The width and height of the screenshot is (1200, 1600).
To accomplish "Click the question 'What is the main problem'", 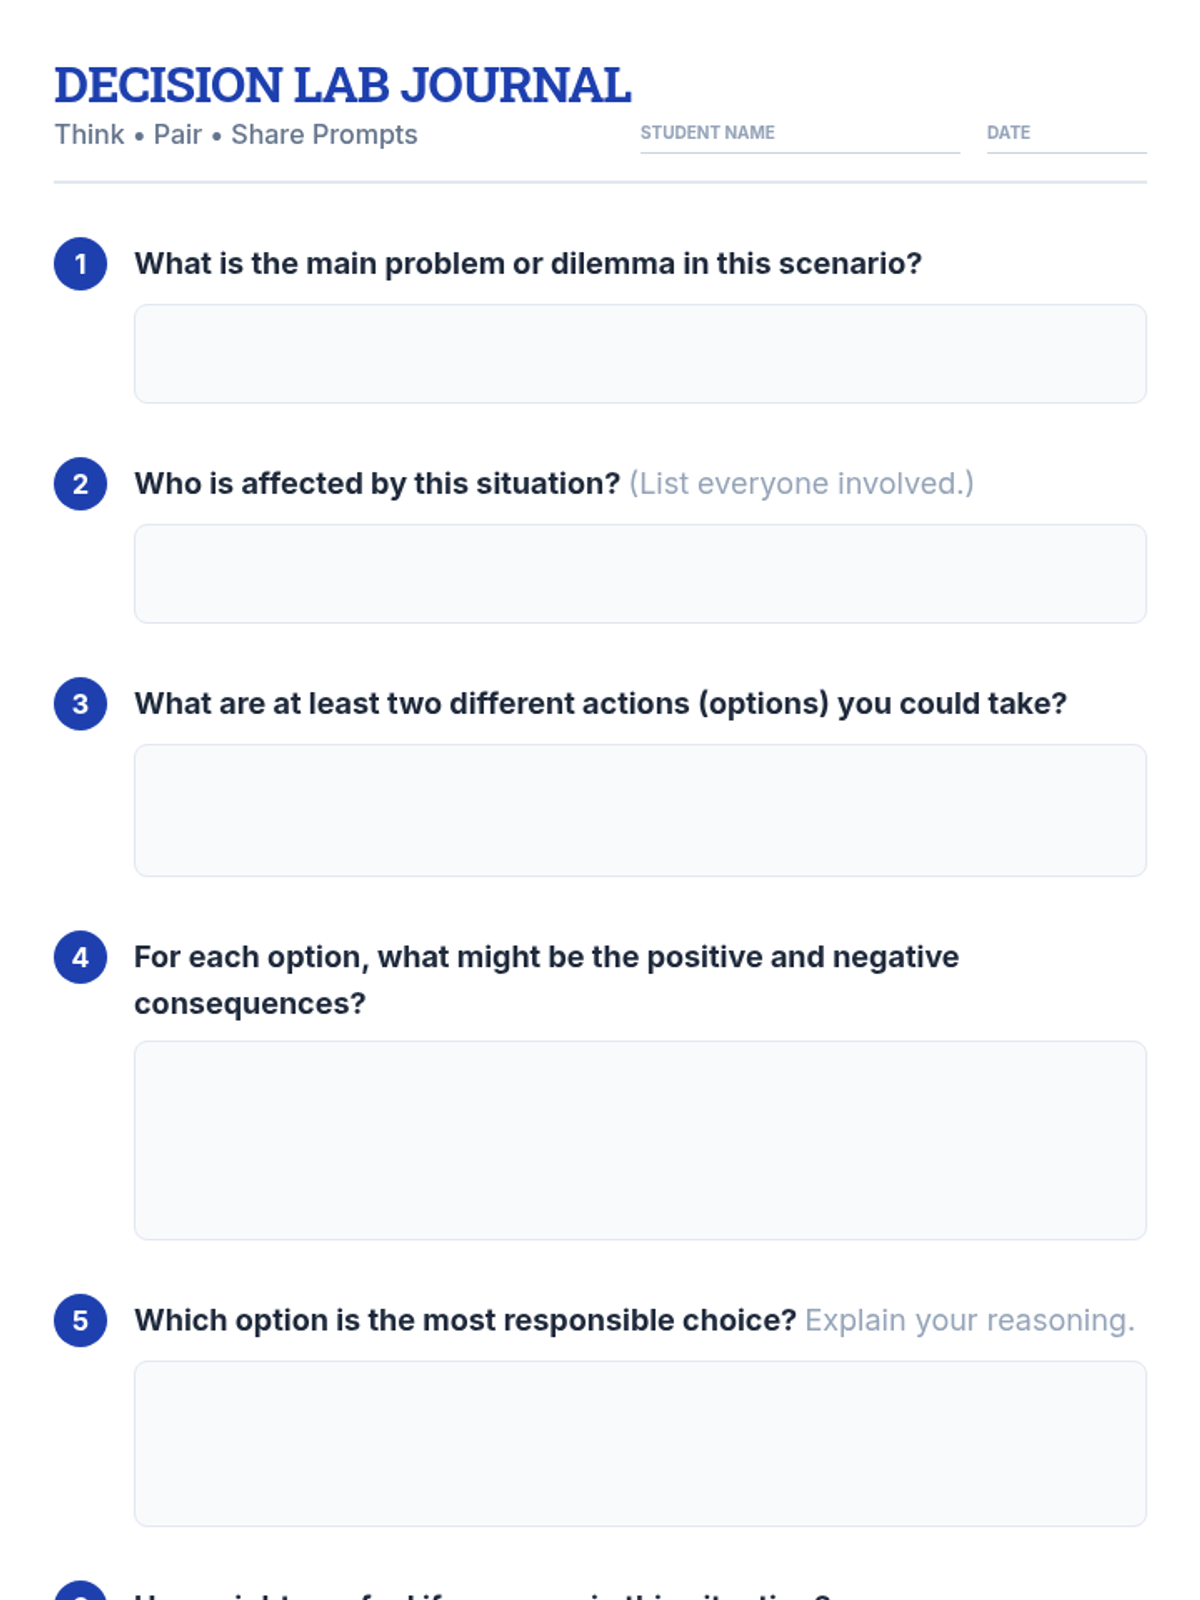I will click(x=528, y=264).
